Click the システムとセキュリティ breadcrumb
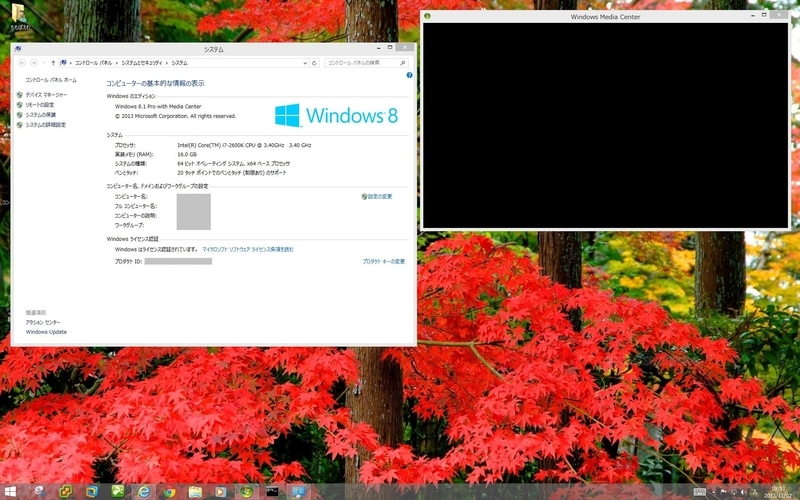The height and width of the screenshot is (500, 800). [141, 63]
